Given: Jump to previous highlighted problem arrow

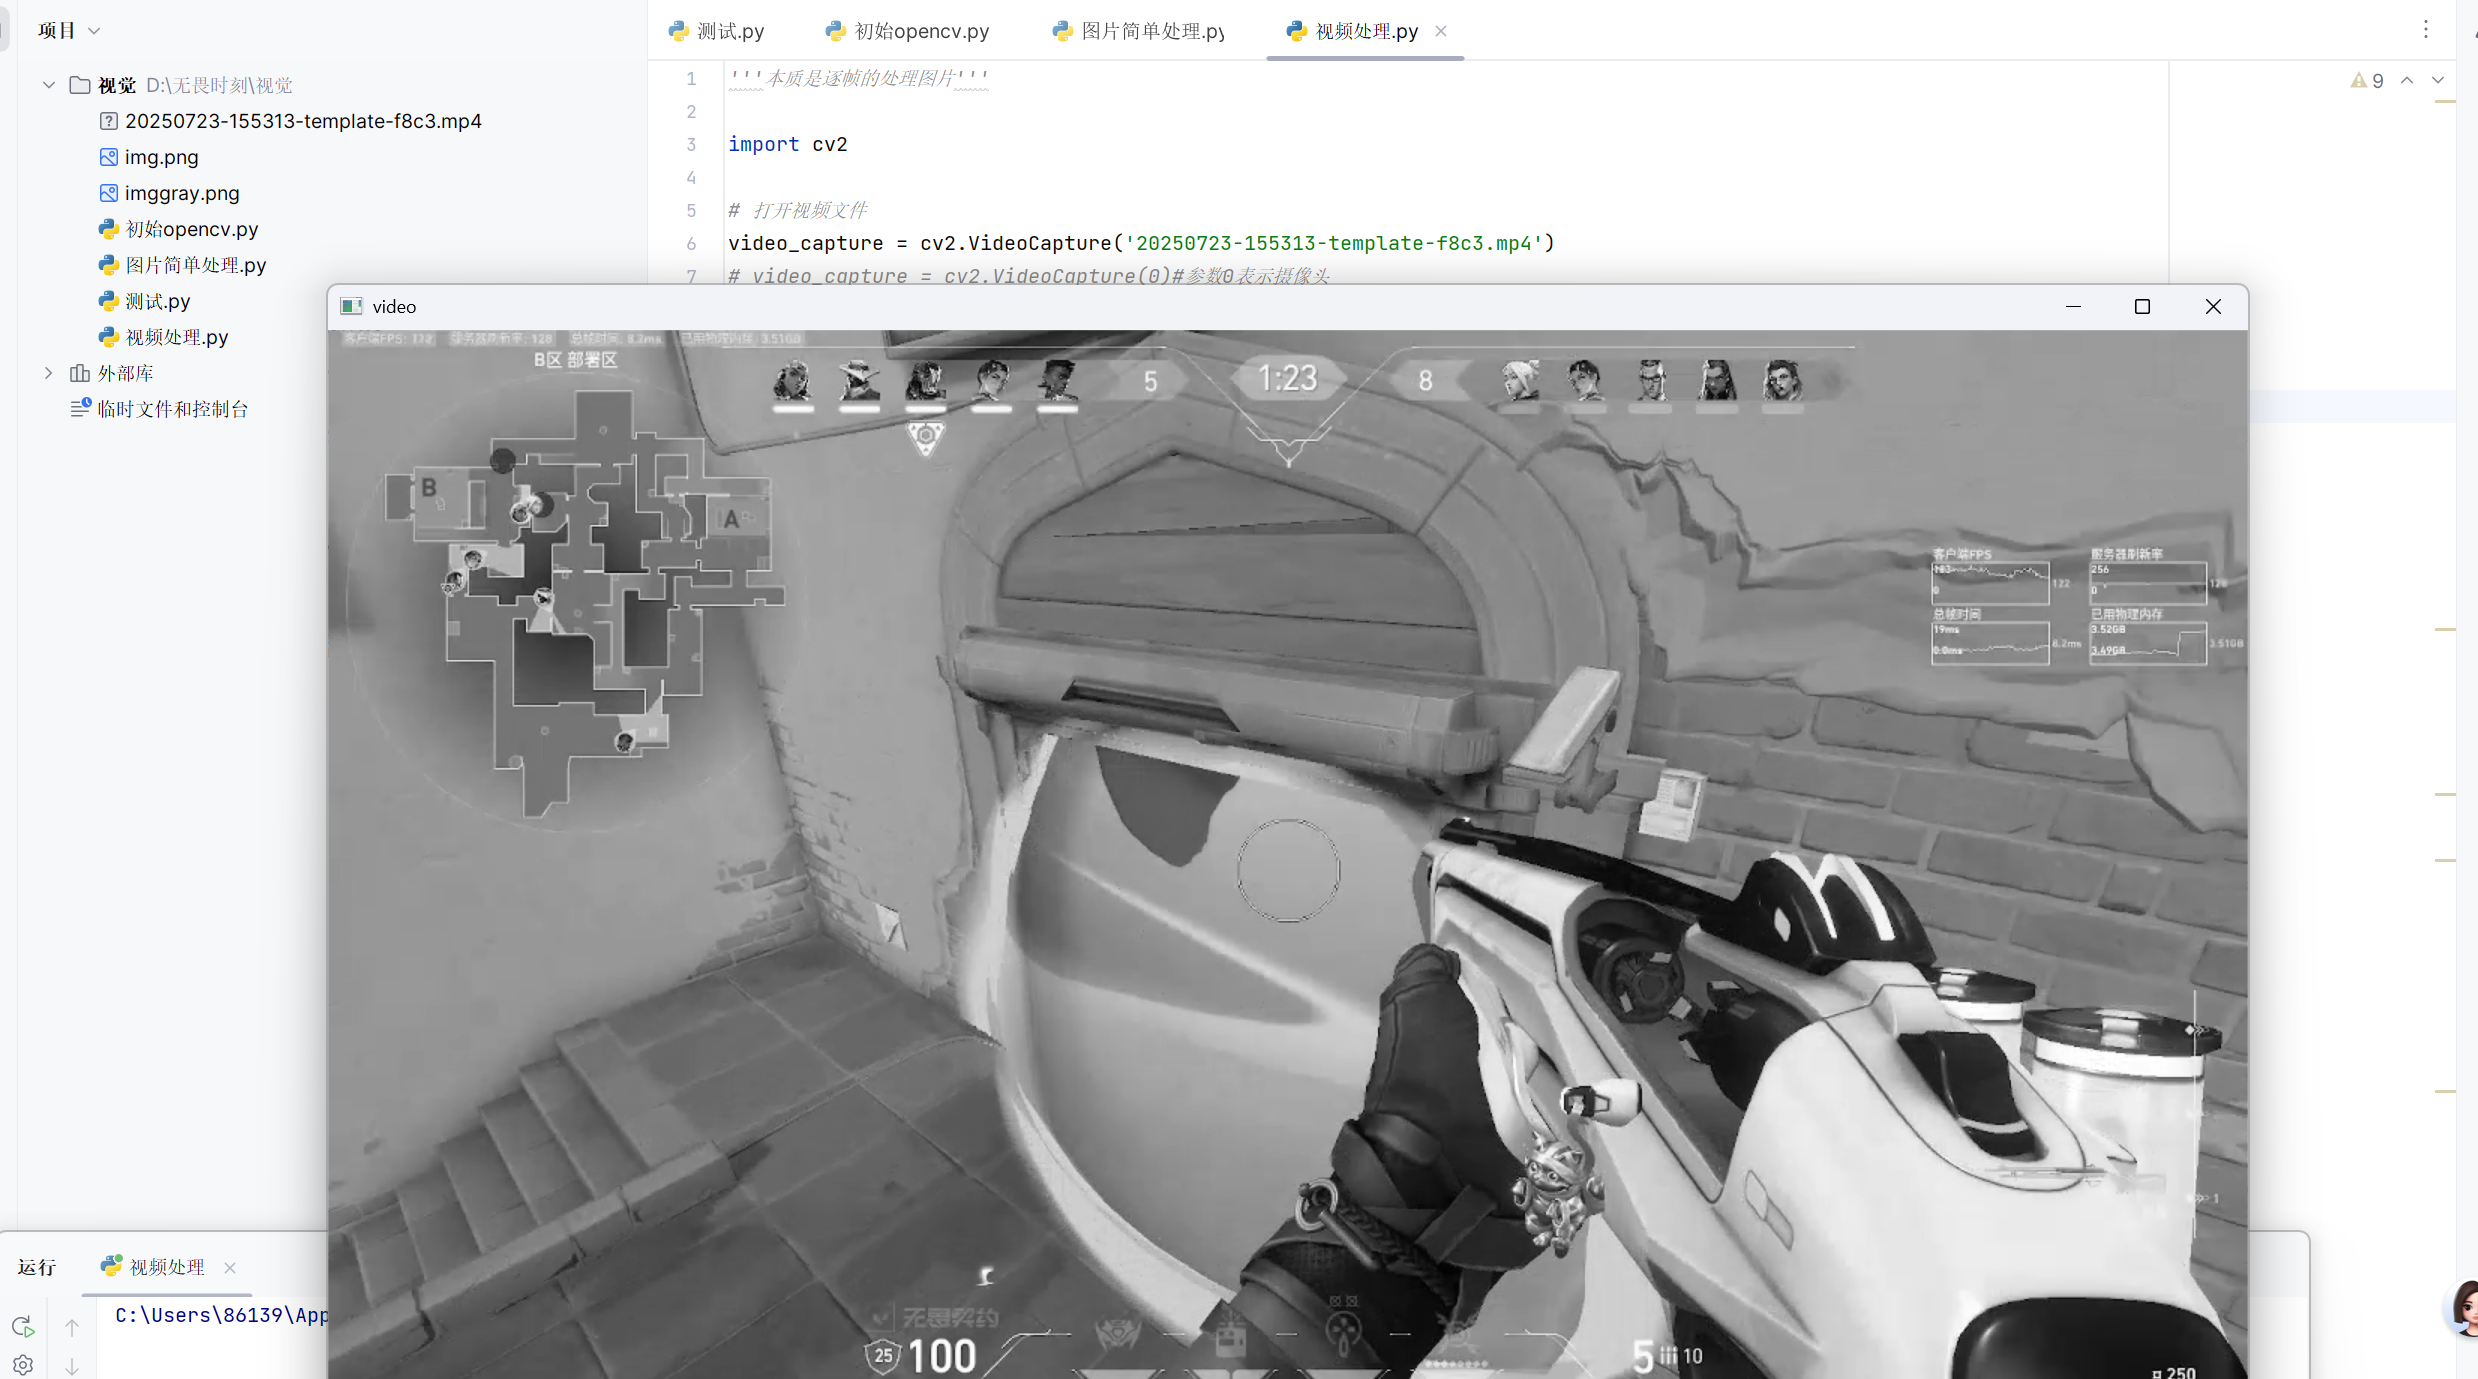Looking at the screenshot, I should 2407,80.
